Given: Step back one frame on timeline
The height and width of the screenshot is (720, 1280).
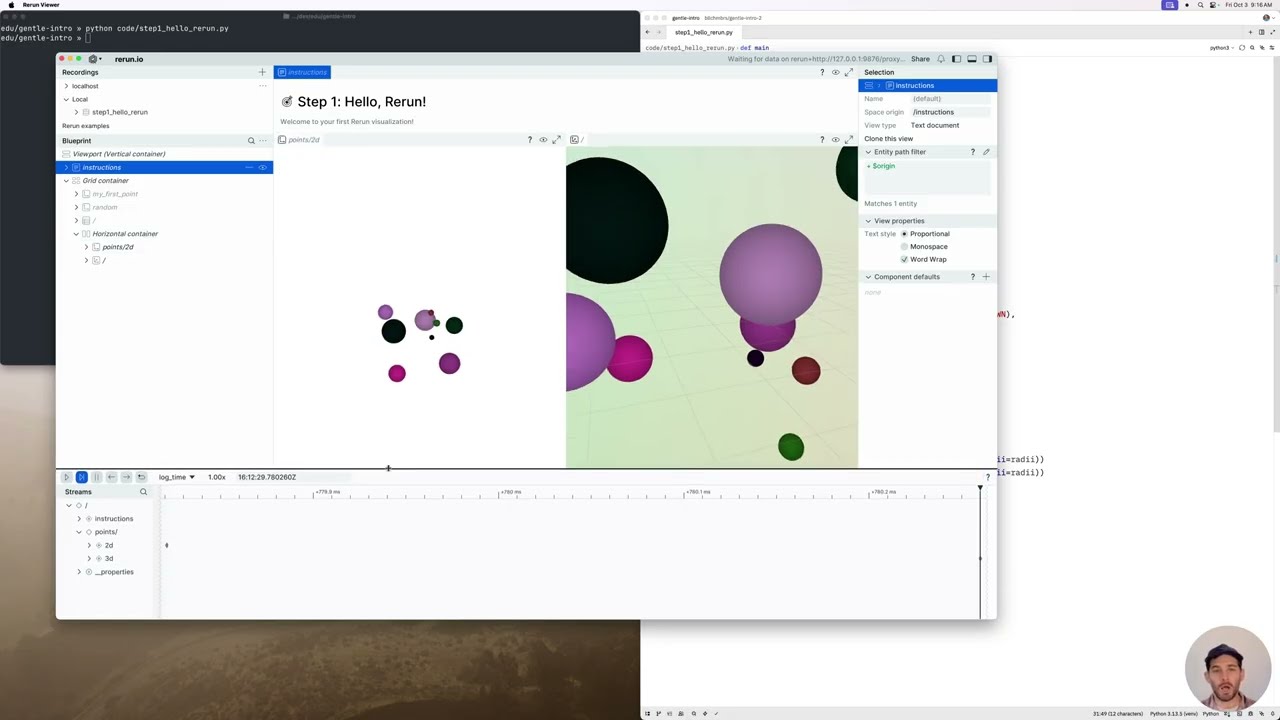Looking at the screenshot, I should [111, 477].
